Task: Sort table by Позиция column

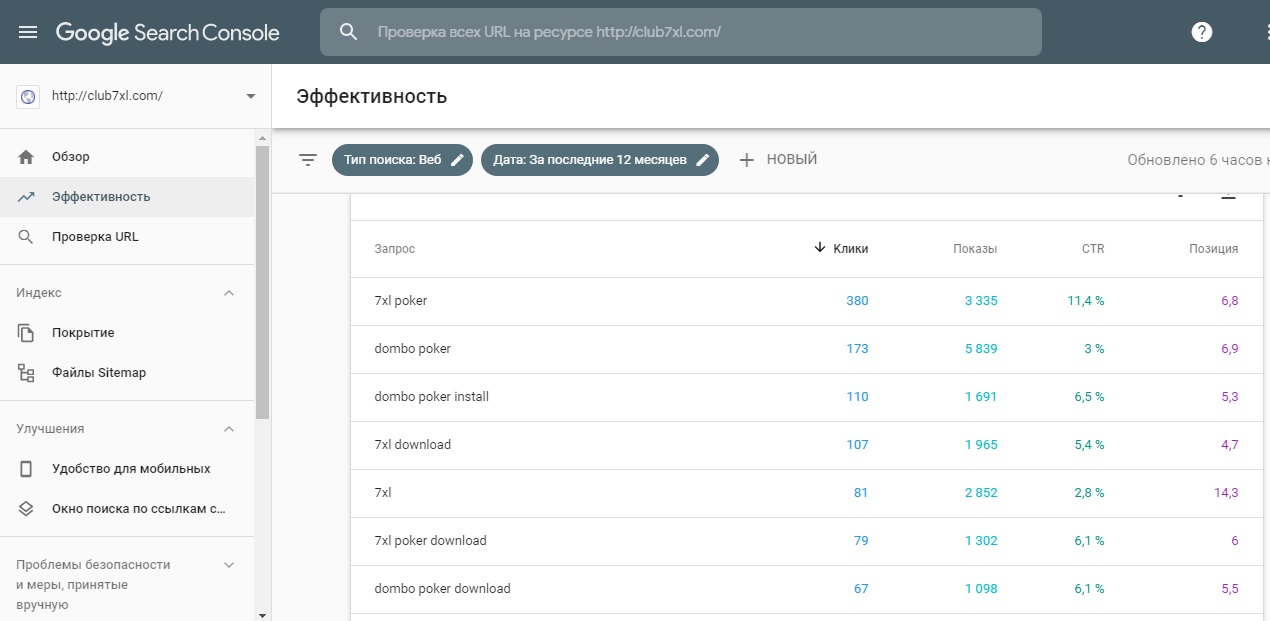Action: click(x=1213, y=249)
